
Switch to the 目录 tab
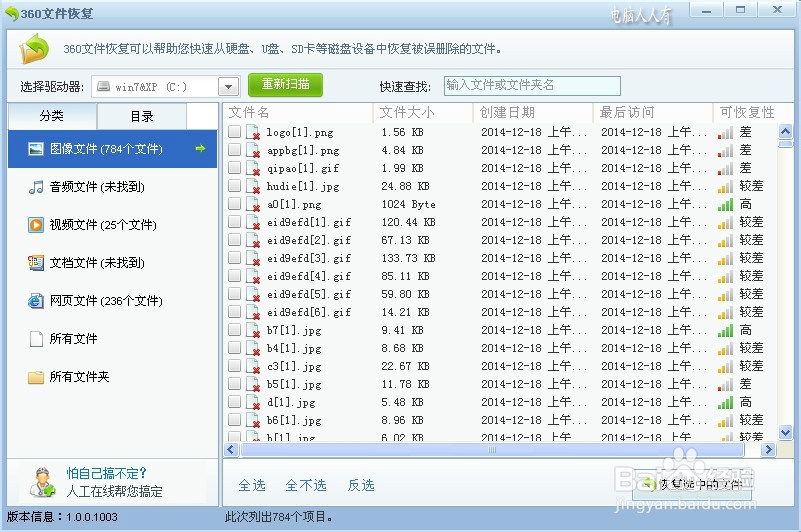click(142, 117)
